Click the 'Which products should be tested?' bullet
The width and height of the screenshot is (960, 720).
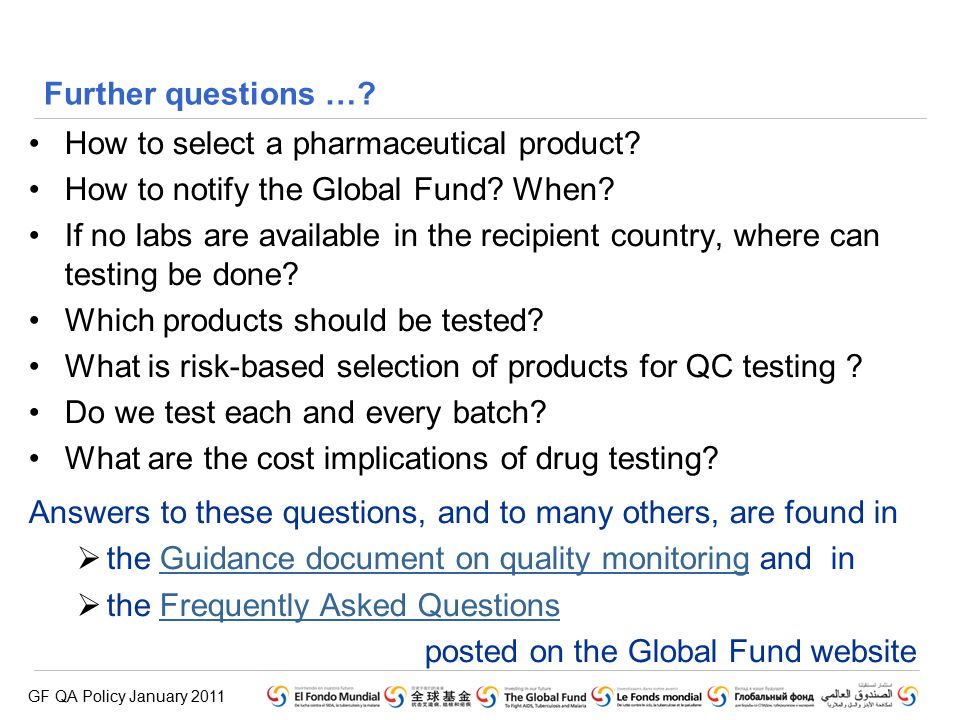click(x=304, y=321)
